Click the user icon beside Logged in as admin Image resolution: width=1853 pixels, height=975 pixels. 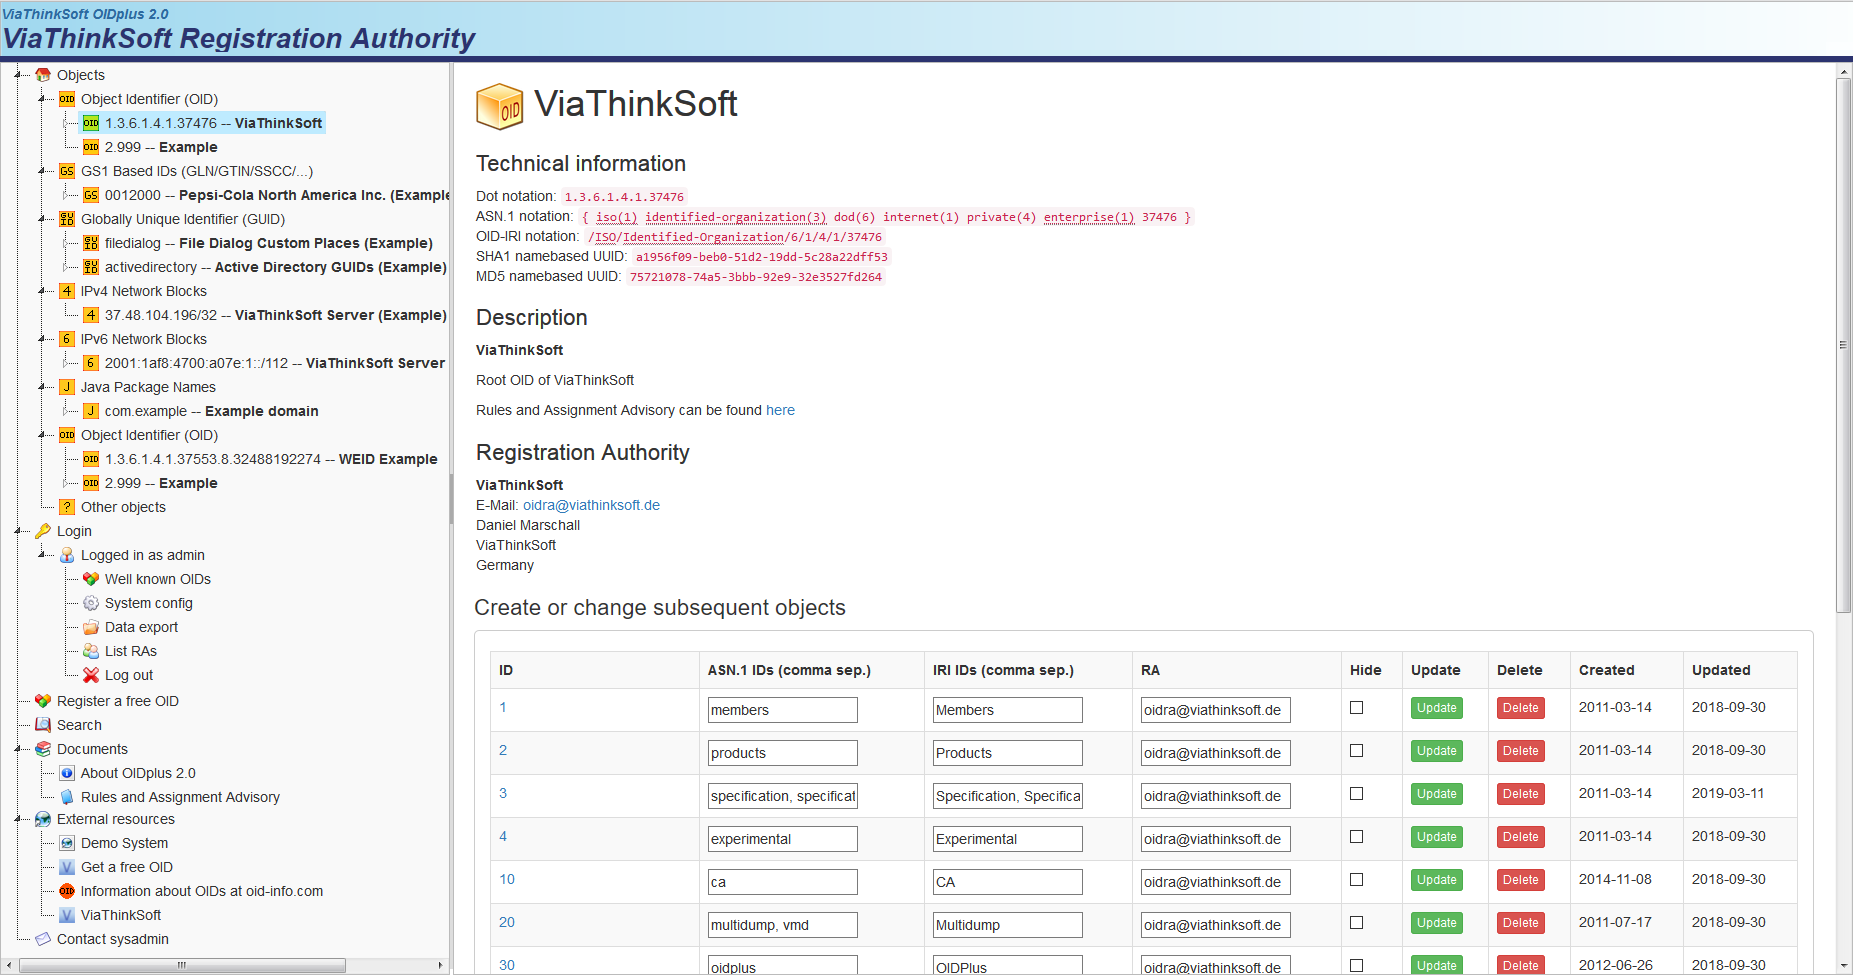click(x=67, y=555)
